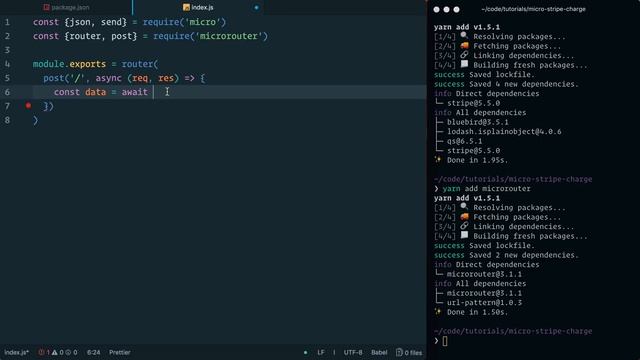Click 'microrouter@3.1.1' under Direct dependencies in the terminal
Viewport: 640px width, 360px height.
(x=484, y=274)
